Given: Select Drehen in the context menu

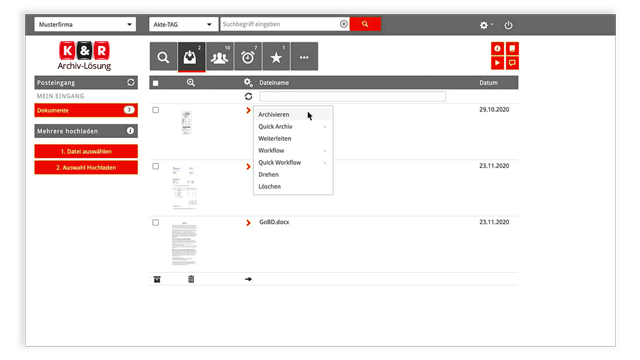Looking at the screenshot, I should click(293, 174).
